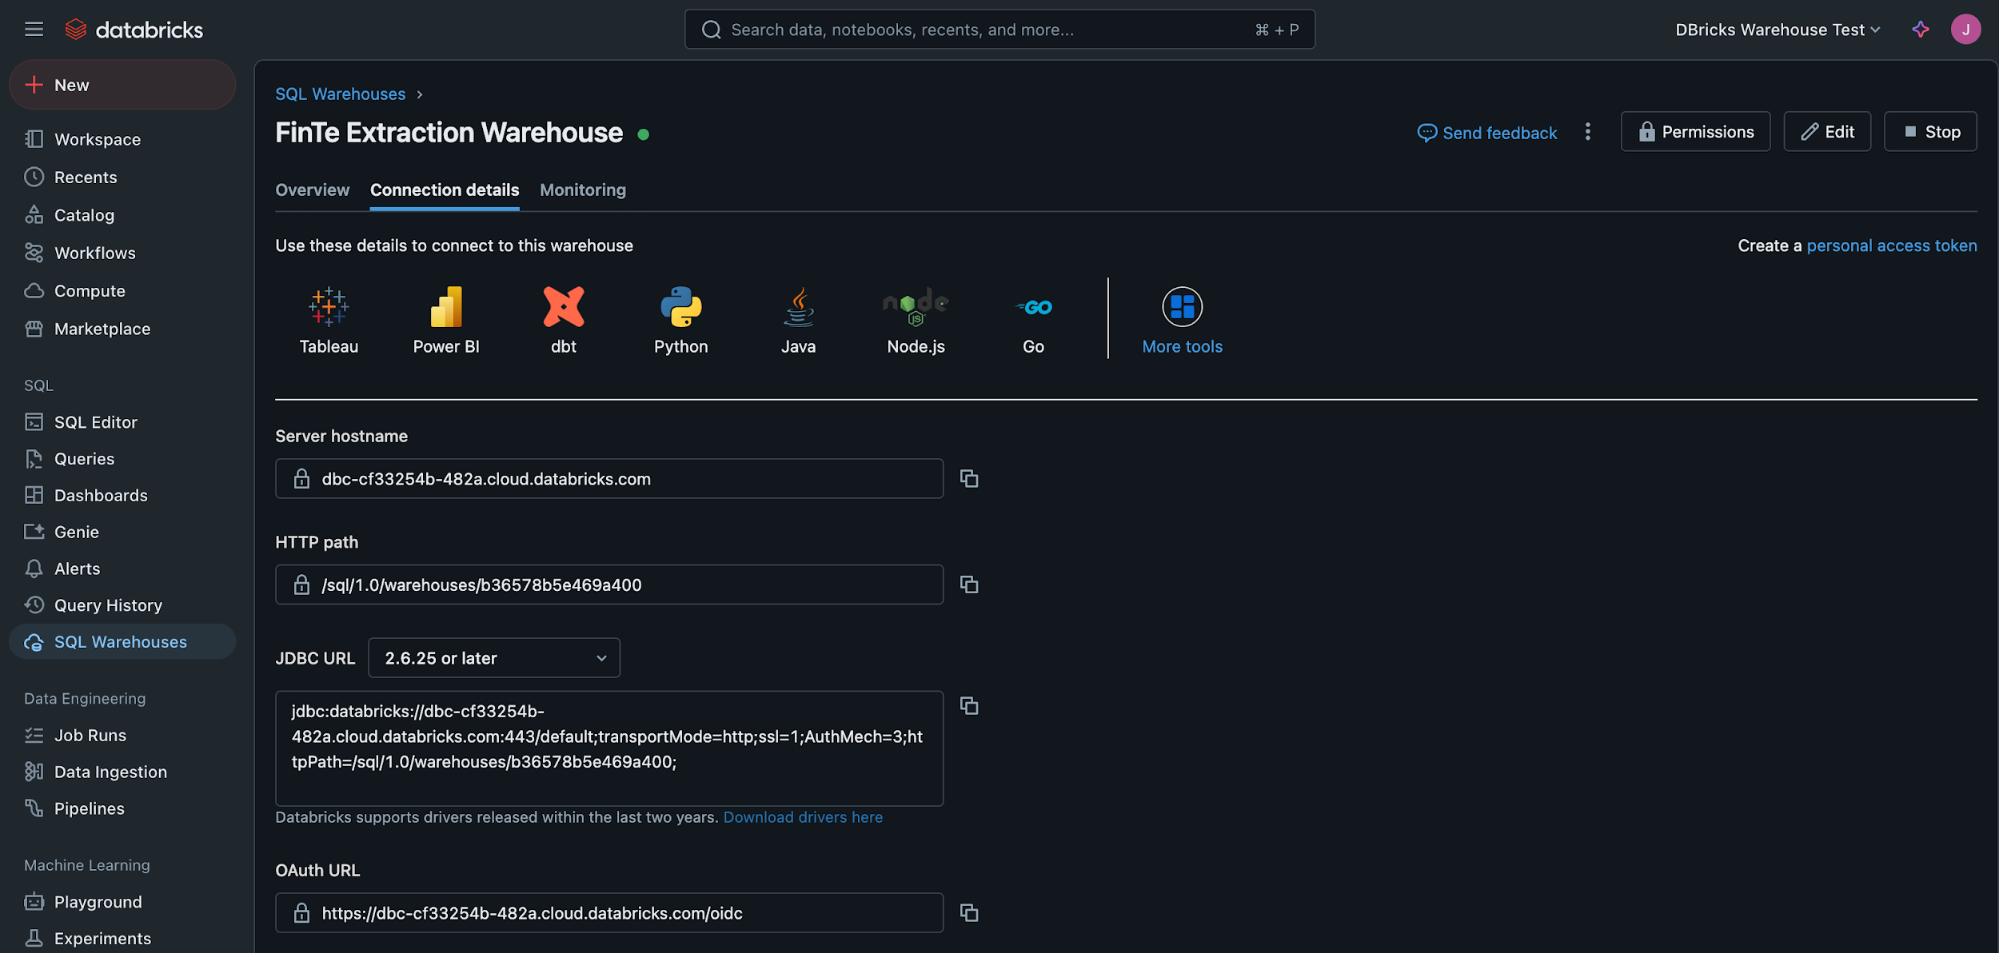The width and height of the screenshot is (1999, 954).
Task: Copy the Server hostname value
Action: [x=969, y=478]
